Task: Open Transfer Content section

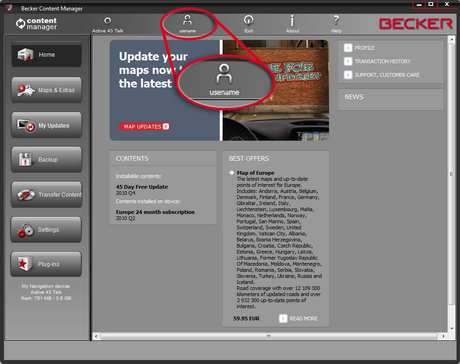Action: [x=46, y=194]
